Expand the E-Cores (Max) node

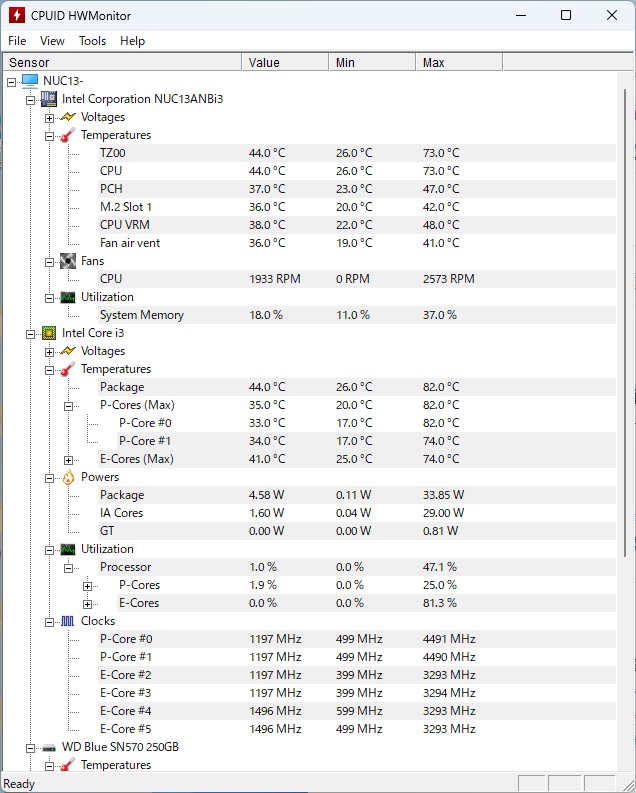tap(68, 460)
